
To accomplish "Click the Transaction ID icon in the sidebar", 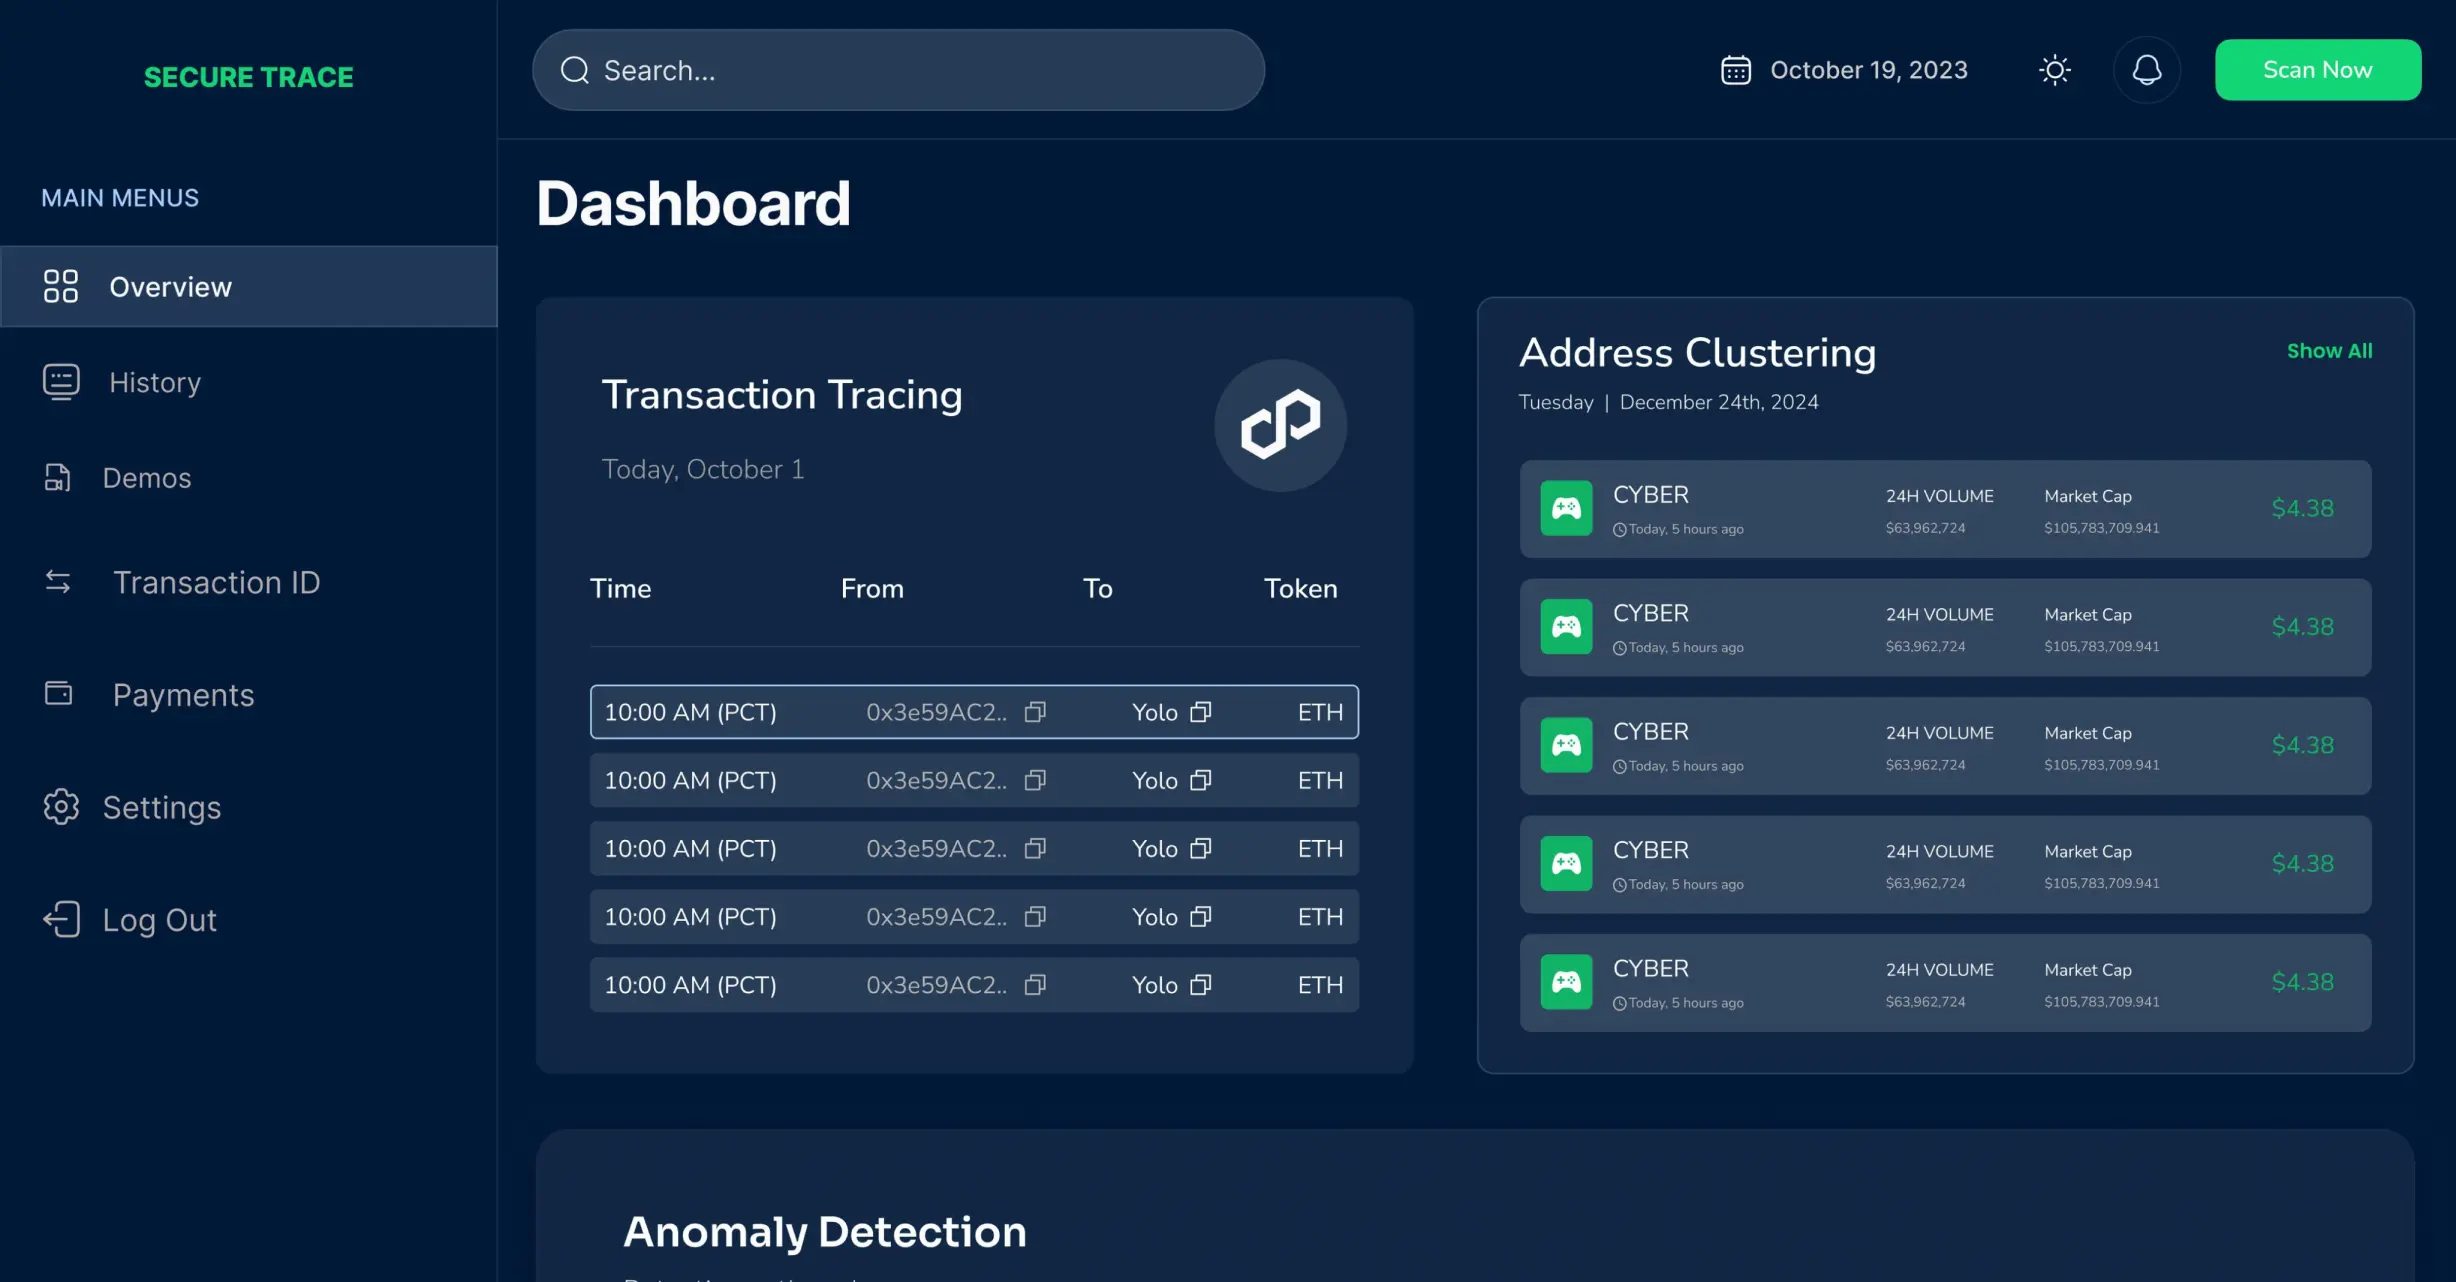I will 57,582.
